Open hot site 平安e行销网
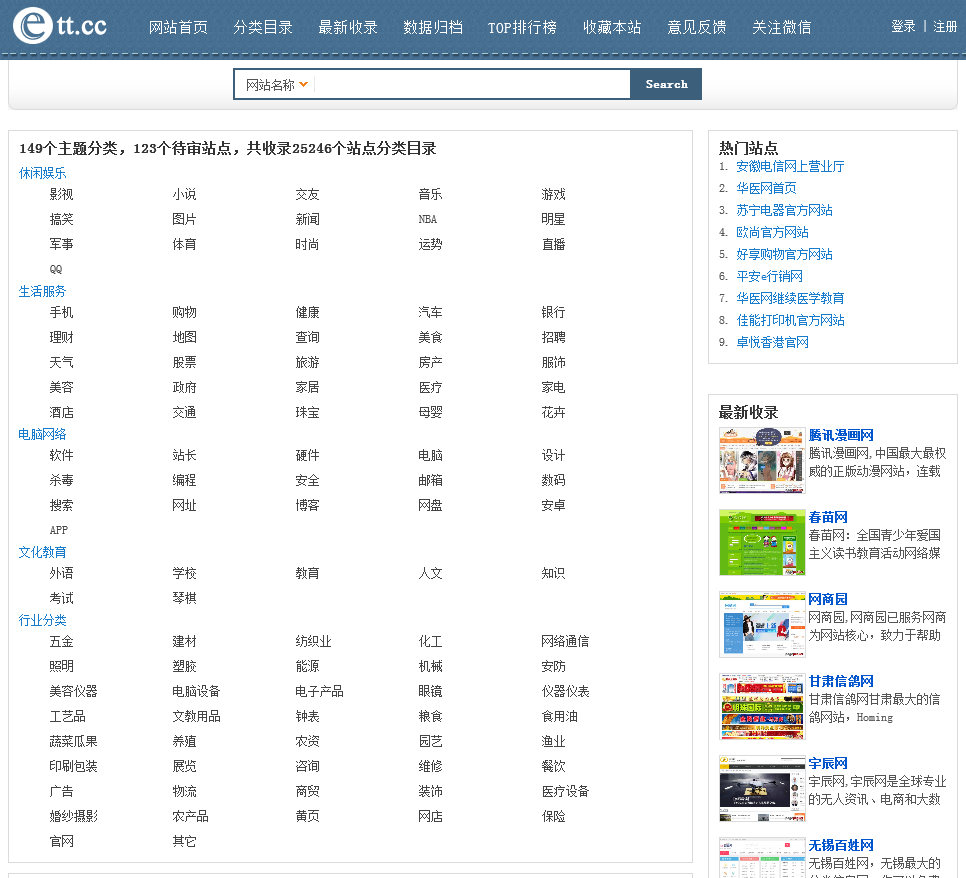 click(769, 276)
